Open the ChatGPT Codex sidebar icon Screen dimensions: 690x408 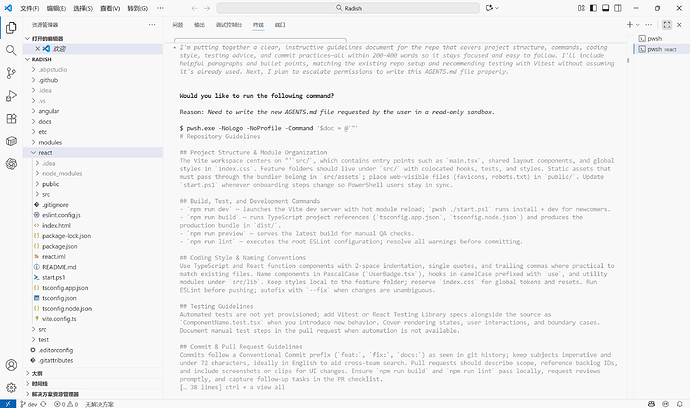(x=12, y=165)
